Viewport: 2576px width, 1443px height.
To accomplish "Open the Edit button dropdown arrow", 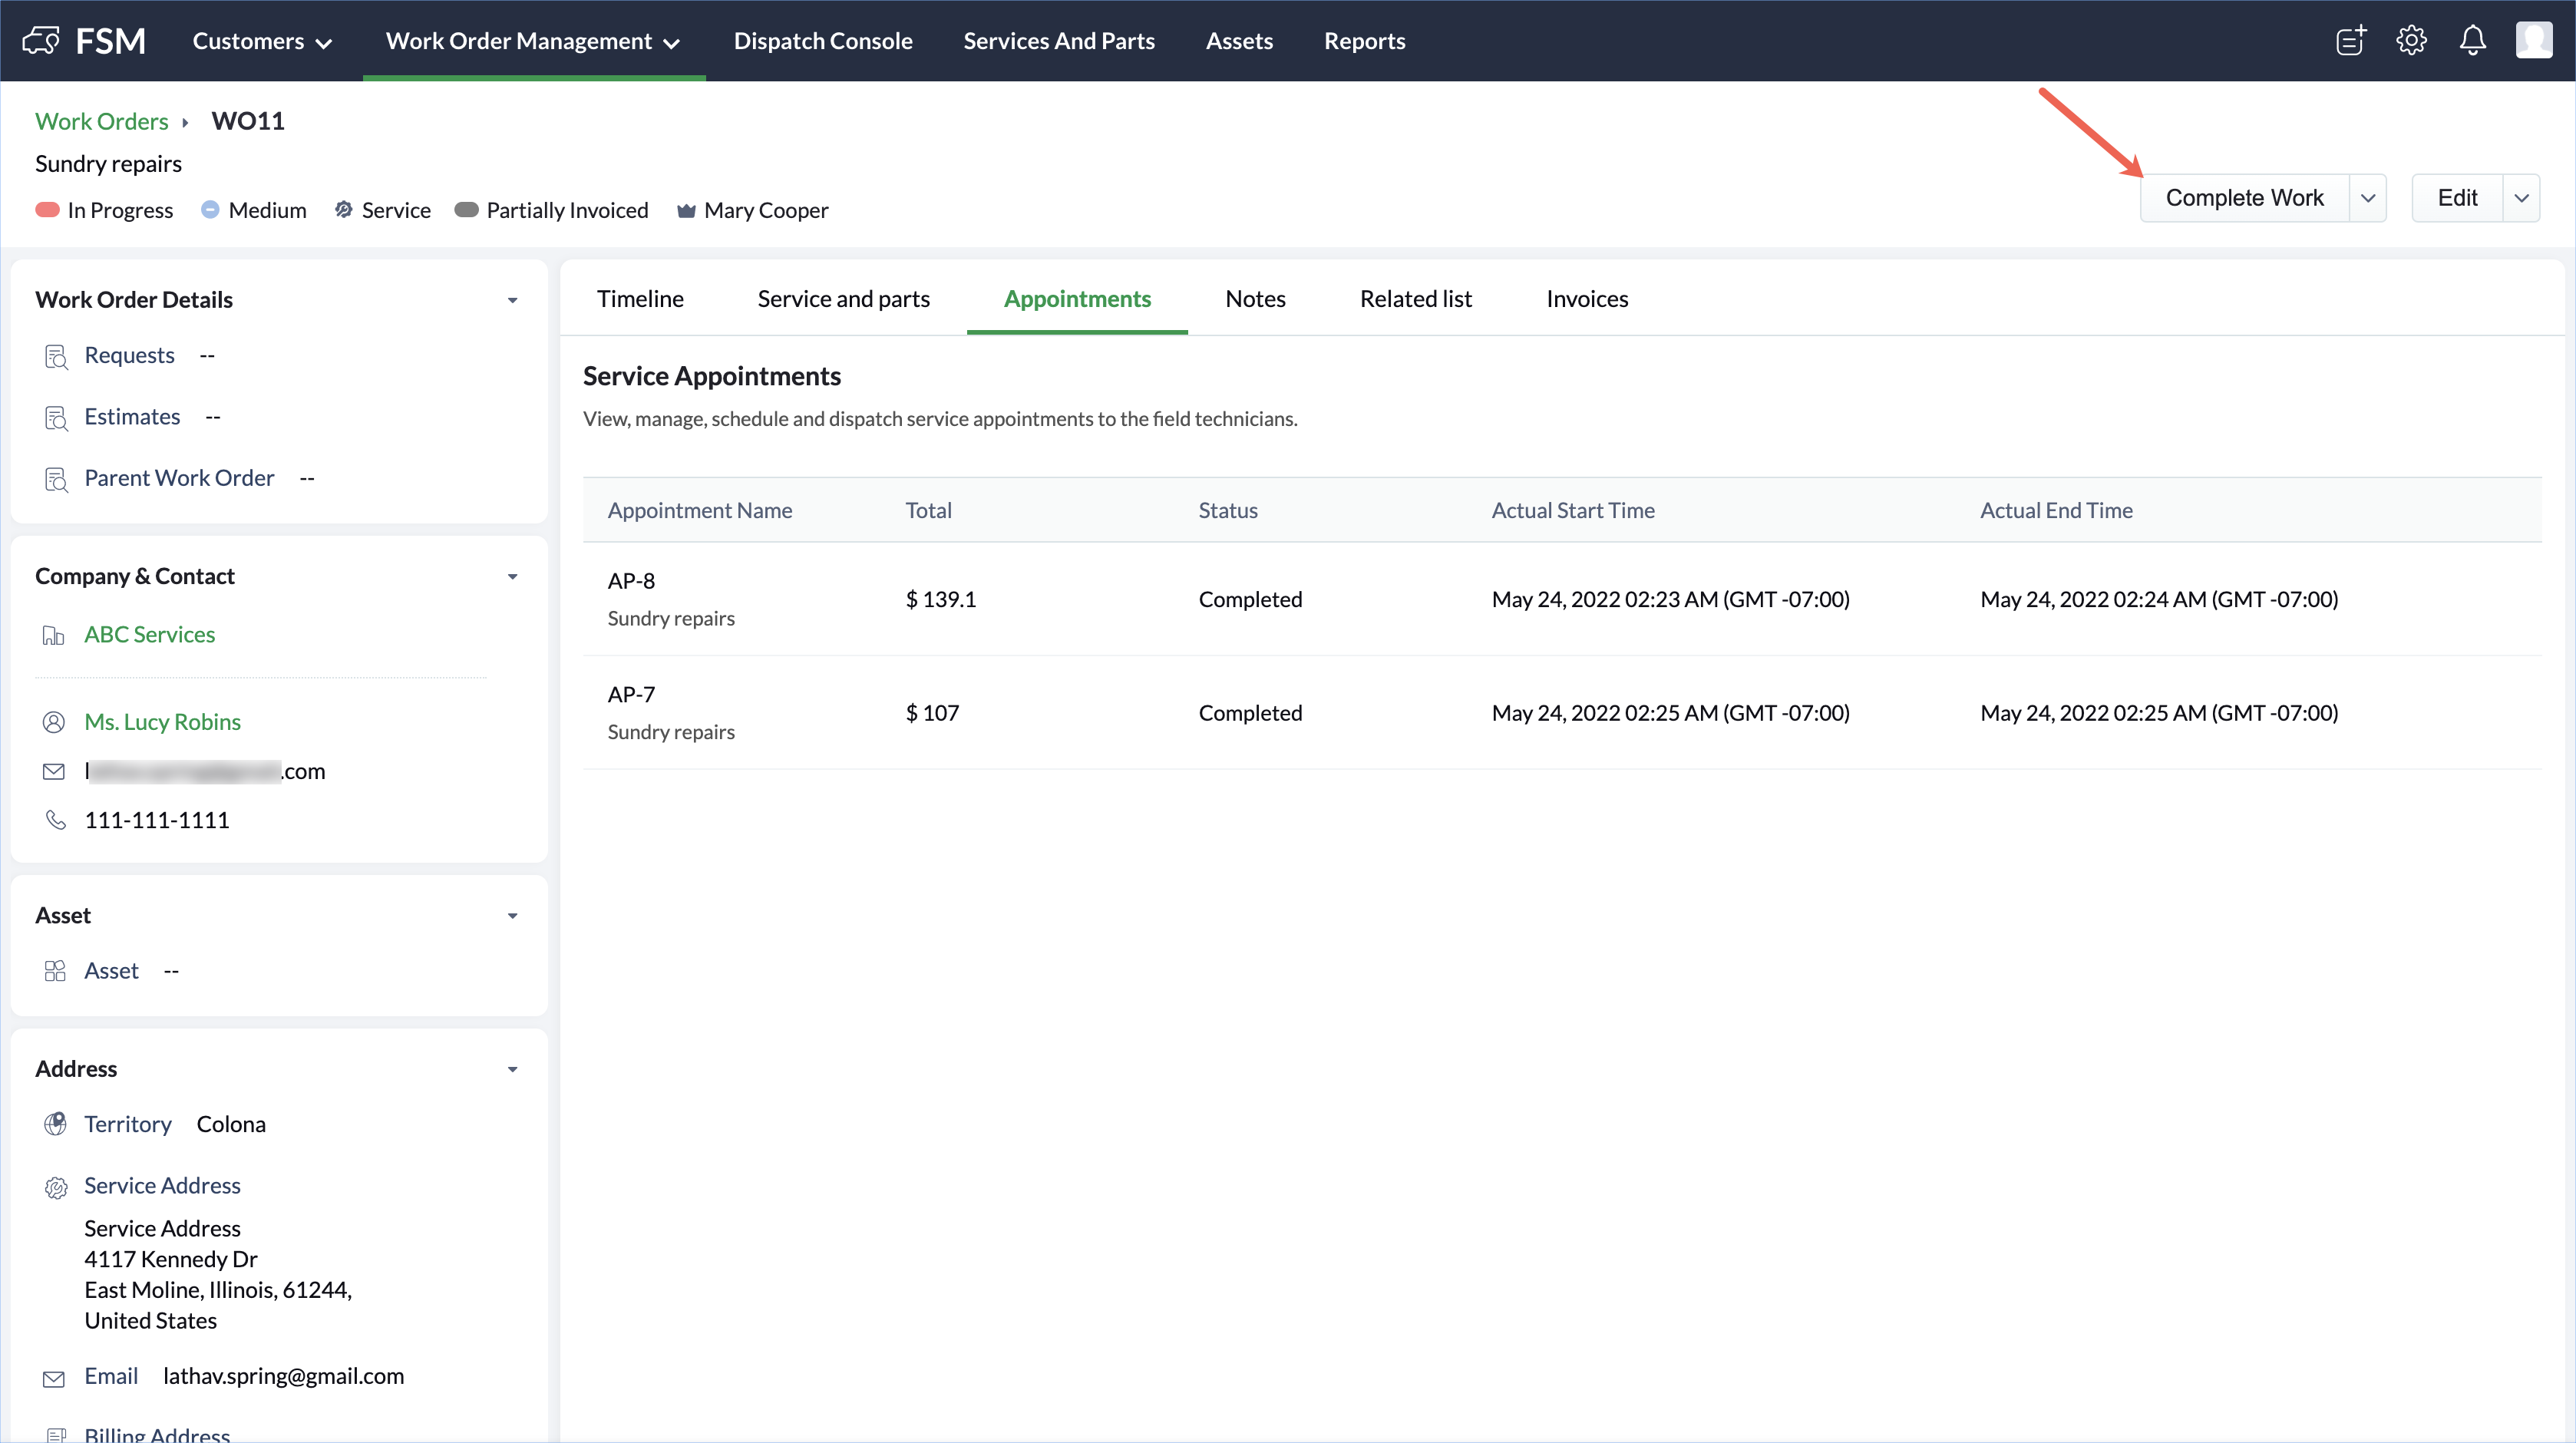I will (2521, 198).
